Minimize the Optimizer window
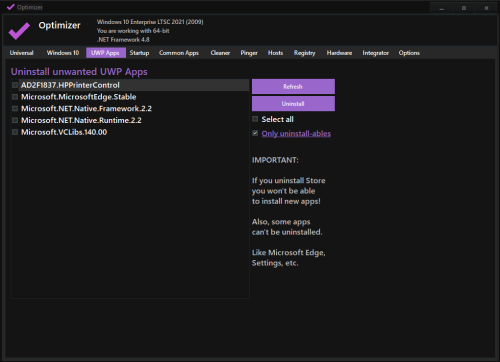 coord(442,8)
